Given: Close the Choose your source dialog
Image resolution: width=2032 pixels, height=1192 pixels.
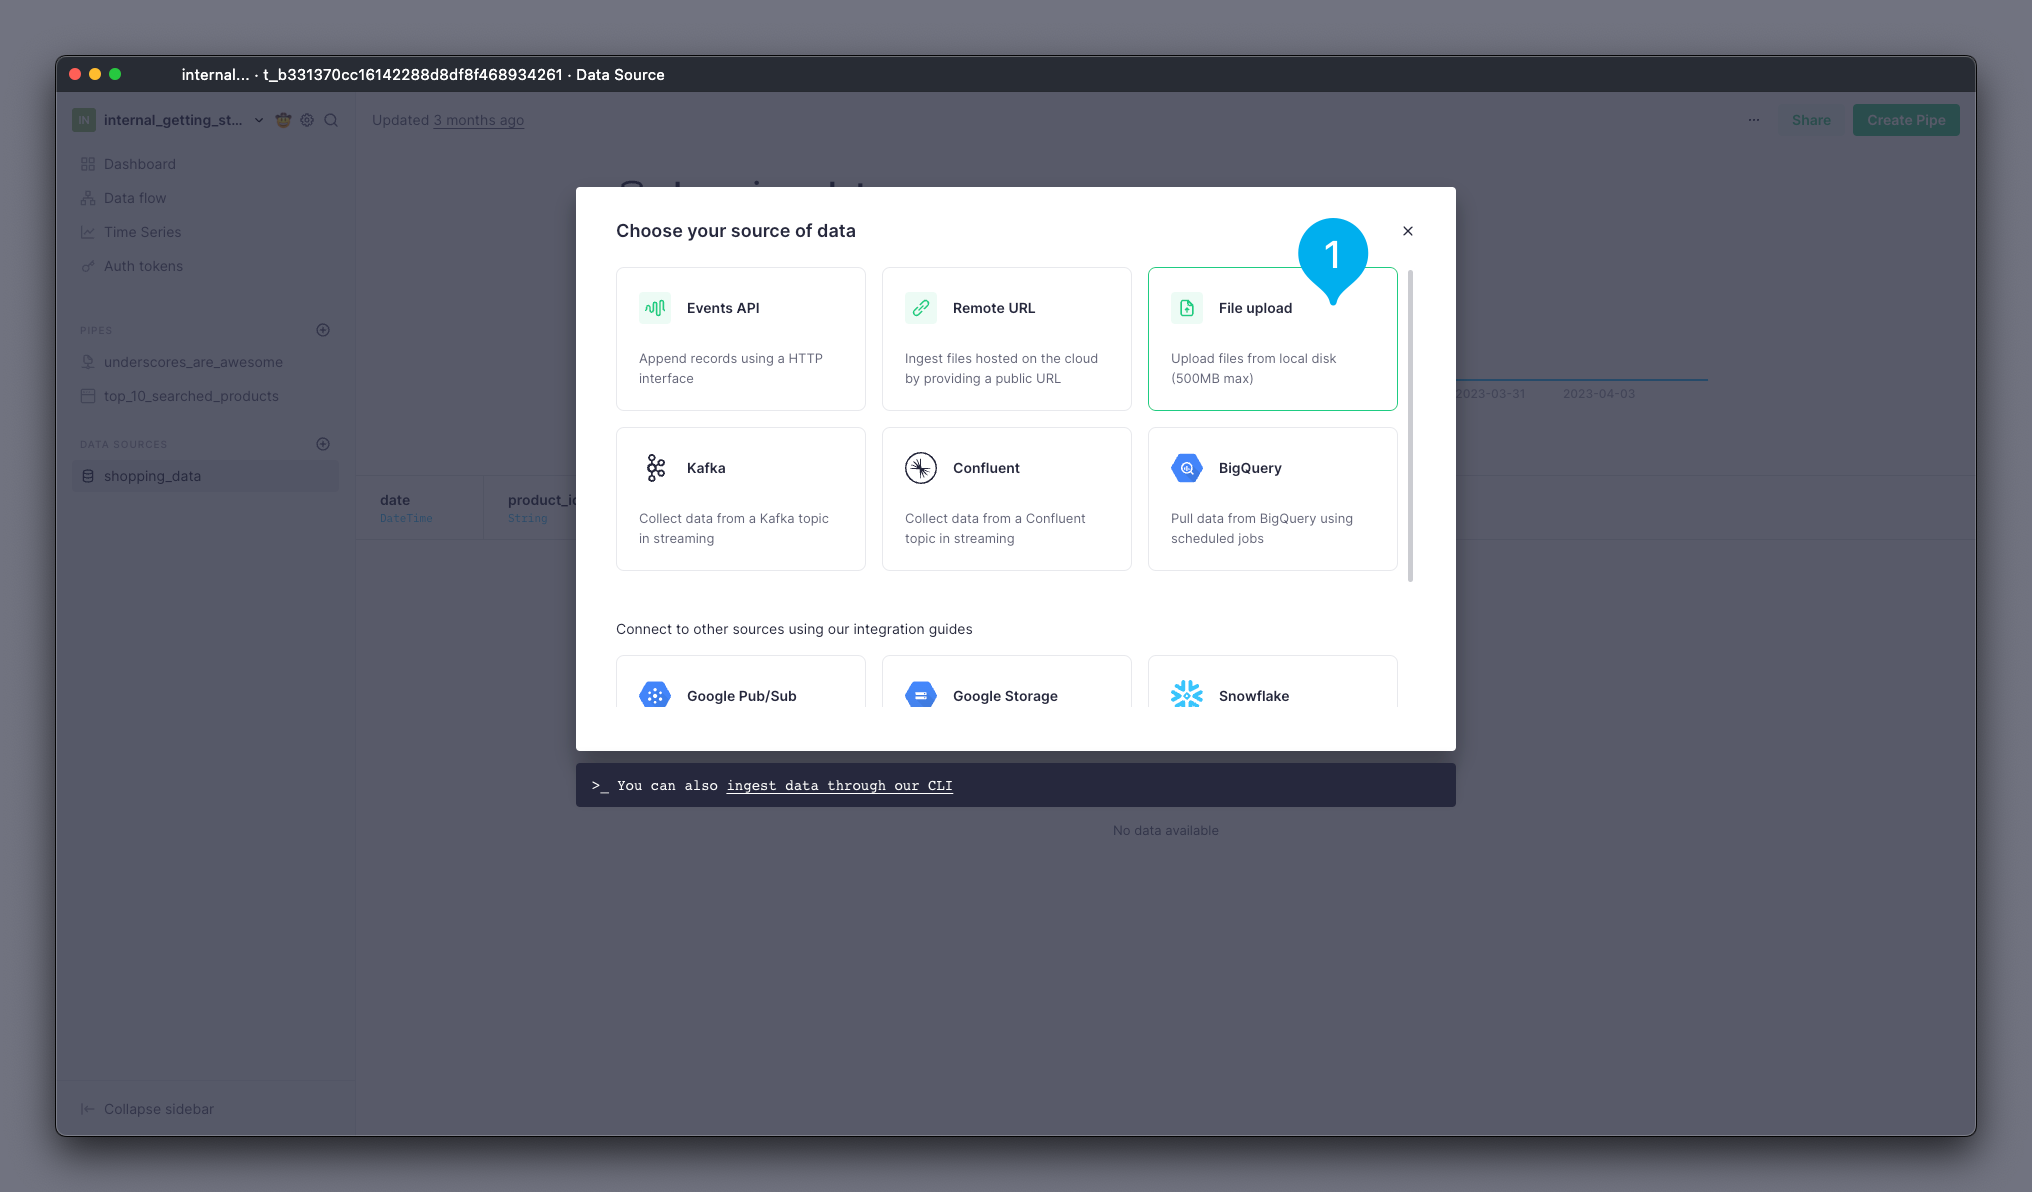Looking at the screenshot, I should 1408,231.
